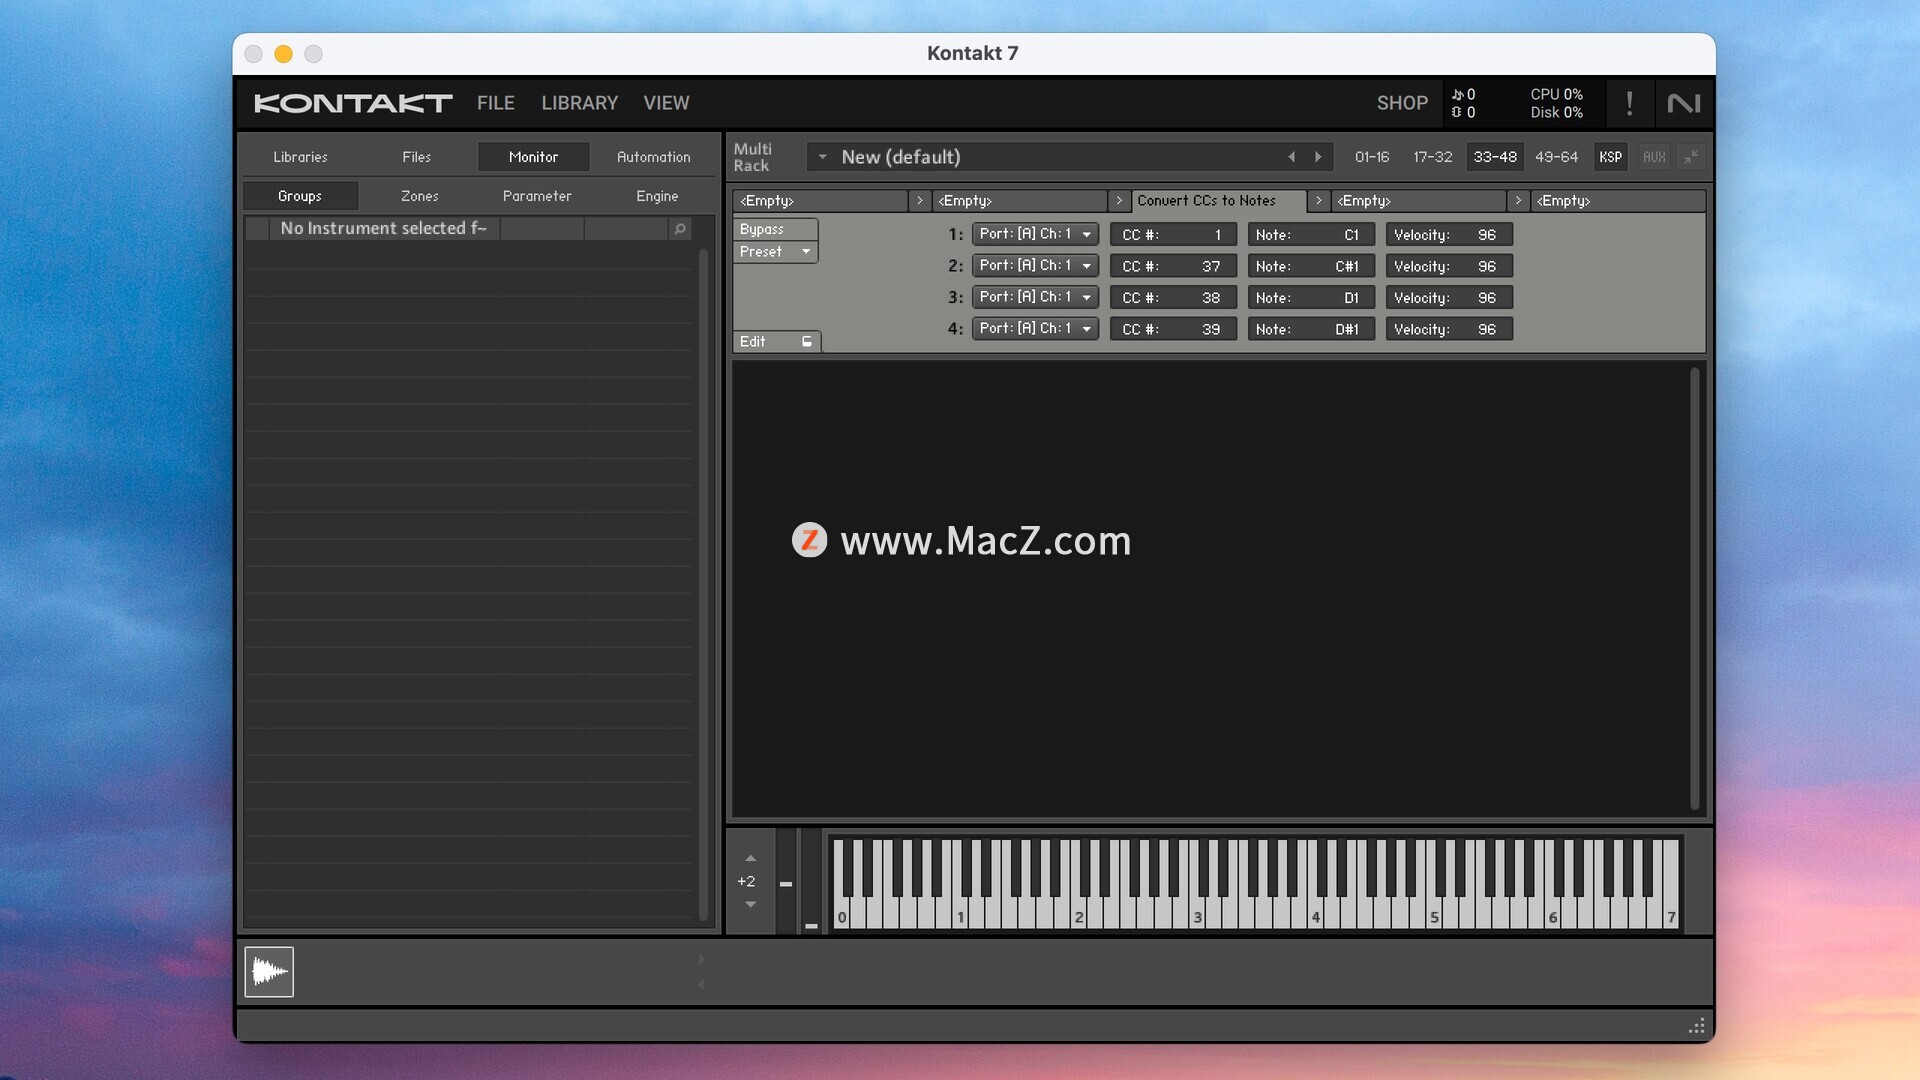Click the Note field showing C#1
The image size is (1920, 1080).
[x=1311, y=267]
